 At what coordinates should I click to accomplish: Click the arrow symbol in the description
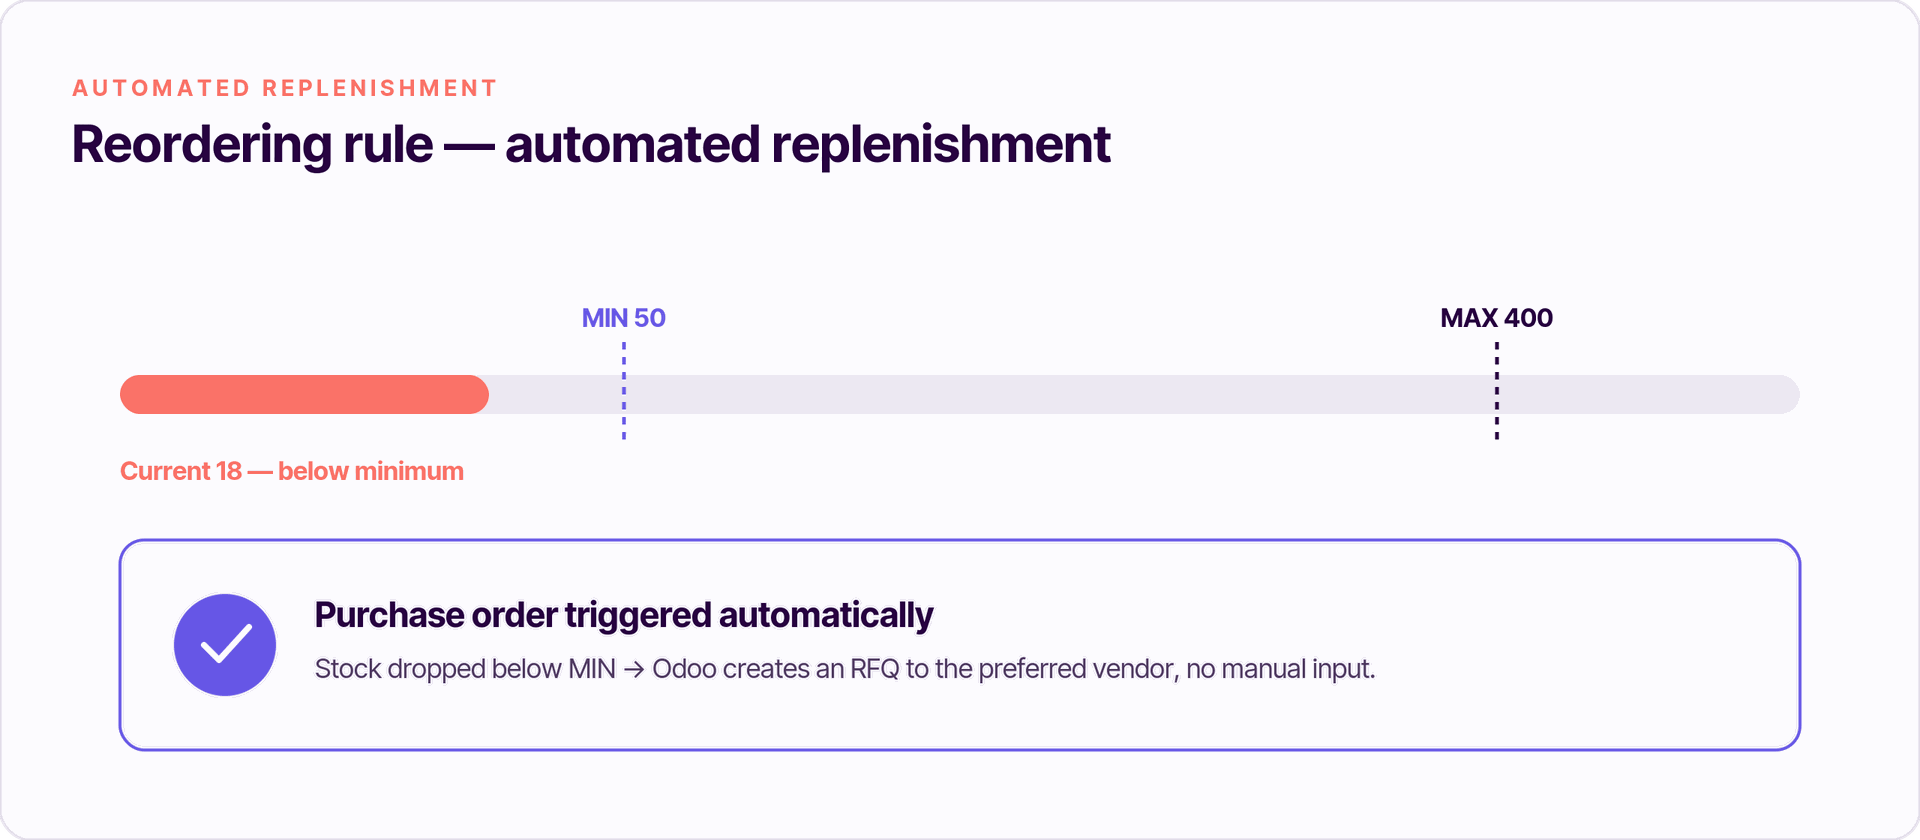pos(634,669)
